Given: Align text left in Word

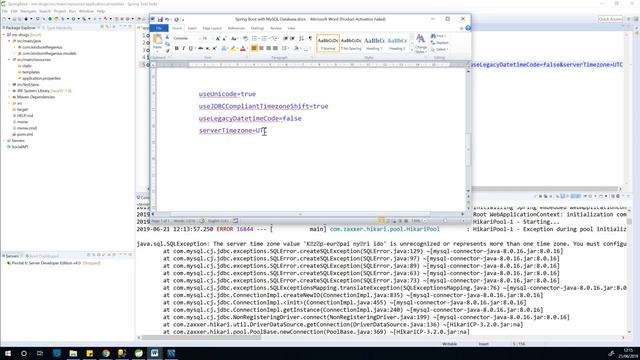Looking at the screenshot, I should (x=254, y=49).
